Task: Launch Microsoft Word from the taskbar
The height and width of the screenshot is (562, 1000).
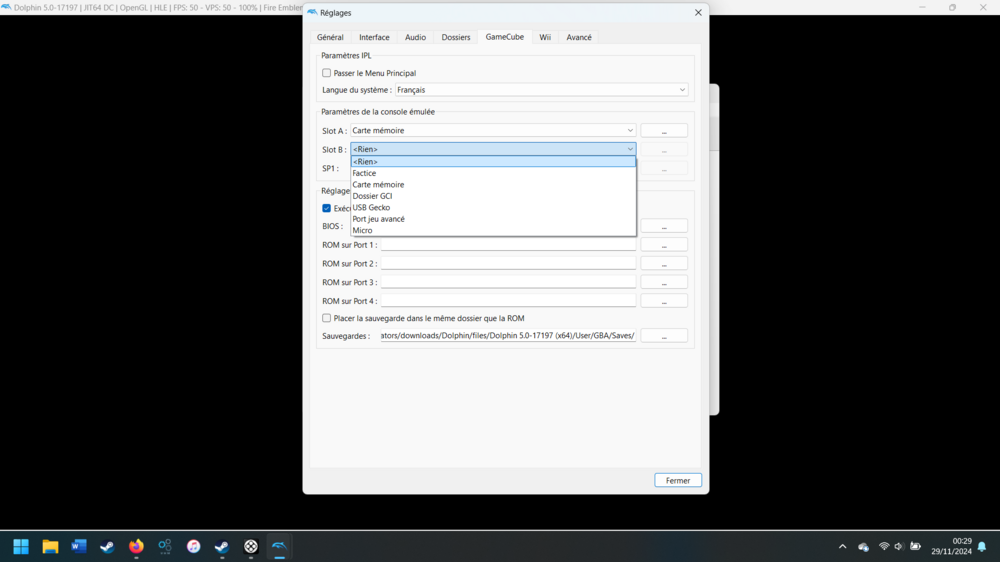Action: tap(79, 546)
